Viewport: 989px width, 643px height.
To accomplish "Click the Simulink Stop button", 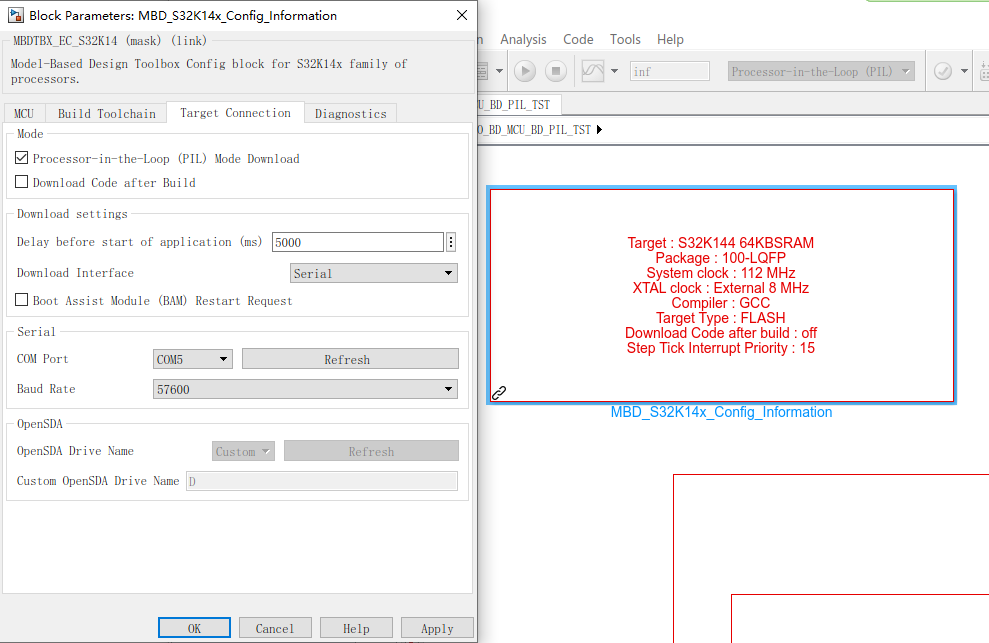I will 556,71.
